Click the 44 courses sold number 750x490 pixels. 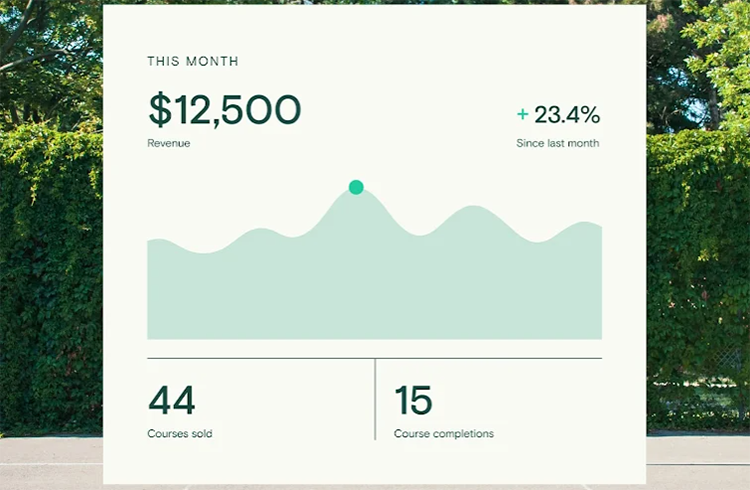point(172,400)
